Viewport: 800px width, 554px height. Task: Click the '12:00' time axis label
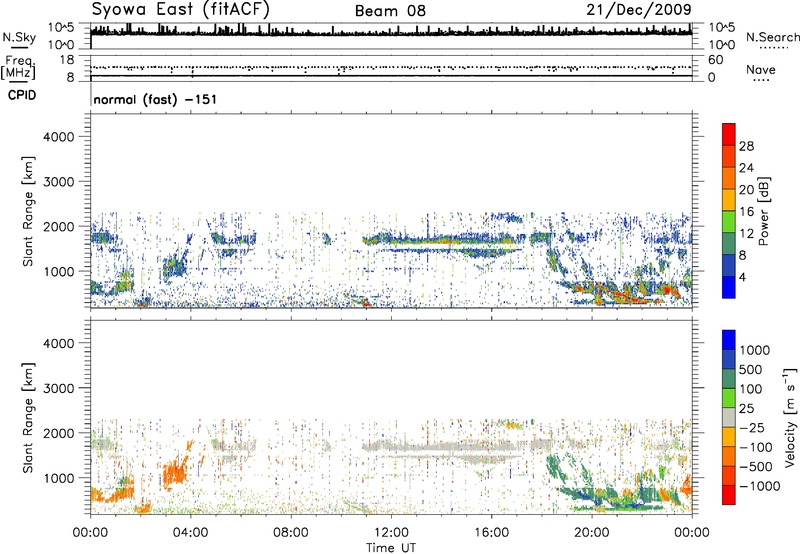click(391, 533)
